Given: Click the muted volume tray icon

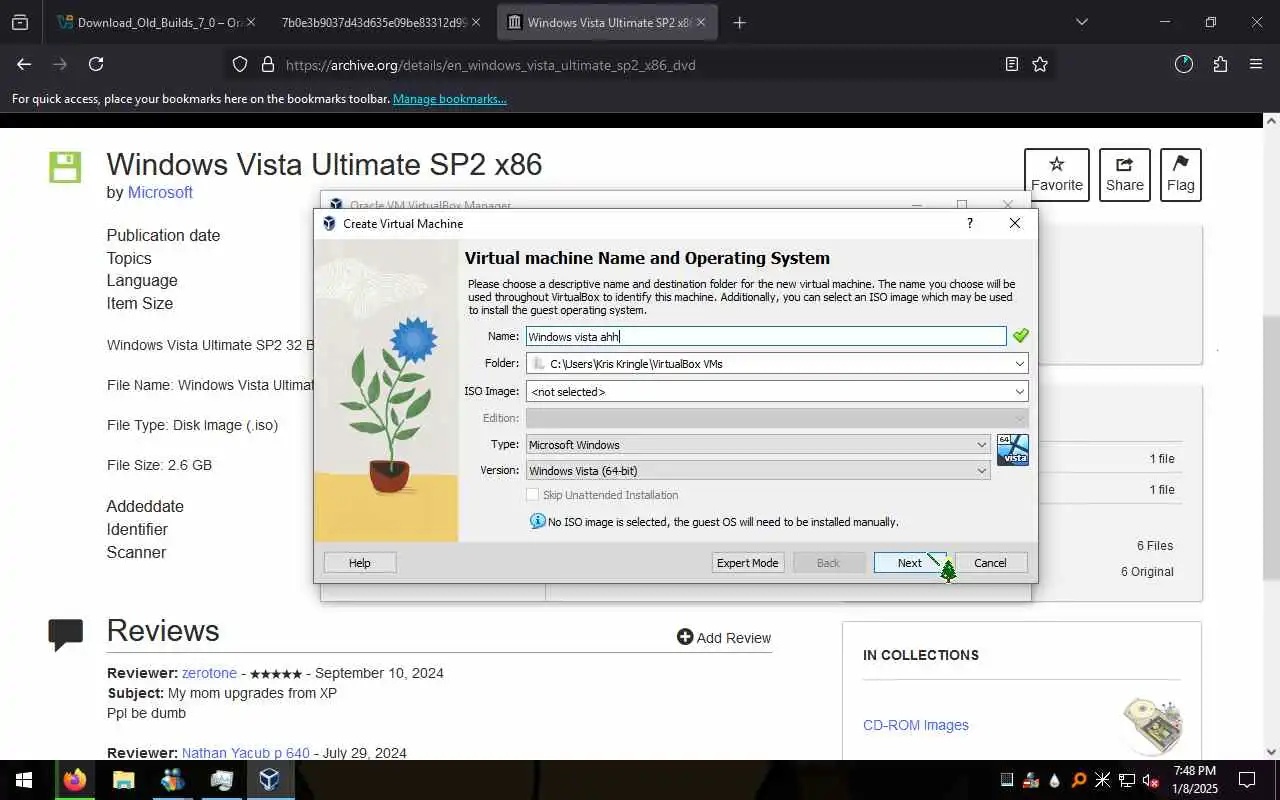Looking at the screenshot, I should point(1151,780).
